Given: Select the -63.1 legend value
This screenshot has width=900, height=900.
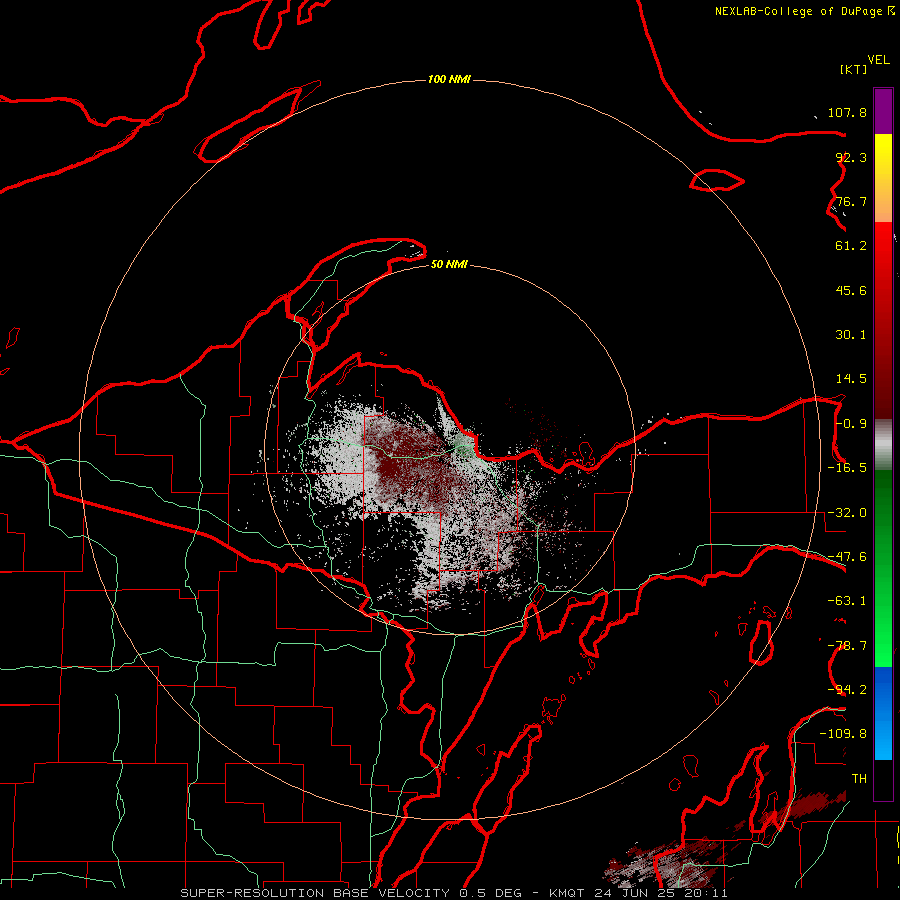Looking at the screenshot, I should [x=847, y=601].
